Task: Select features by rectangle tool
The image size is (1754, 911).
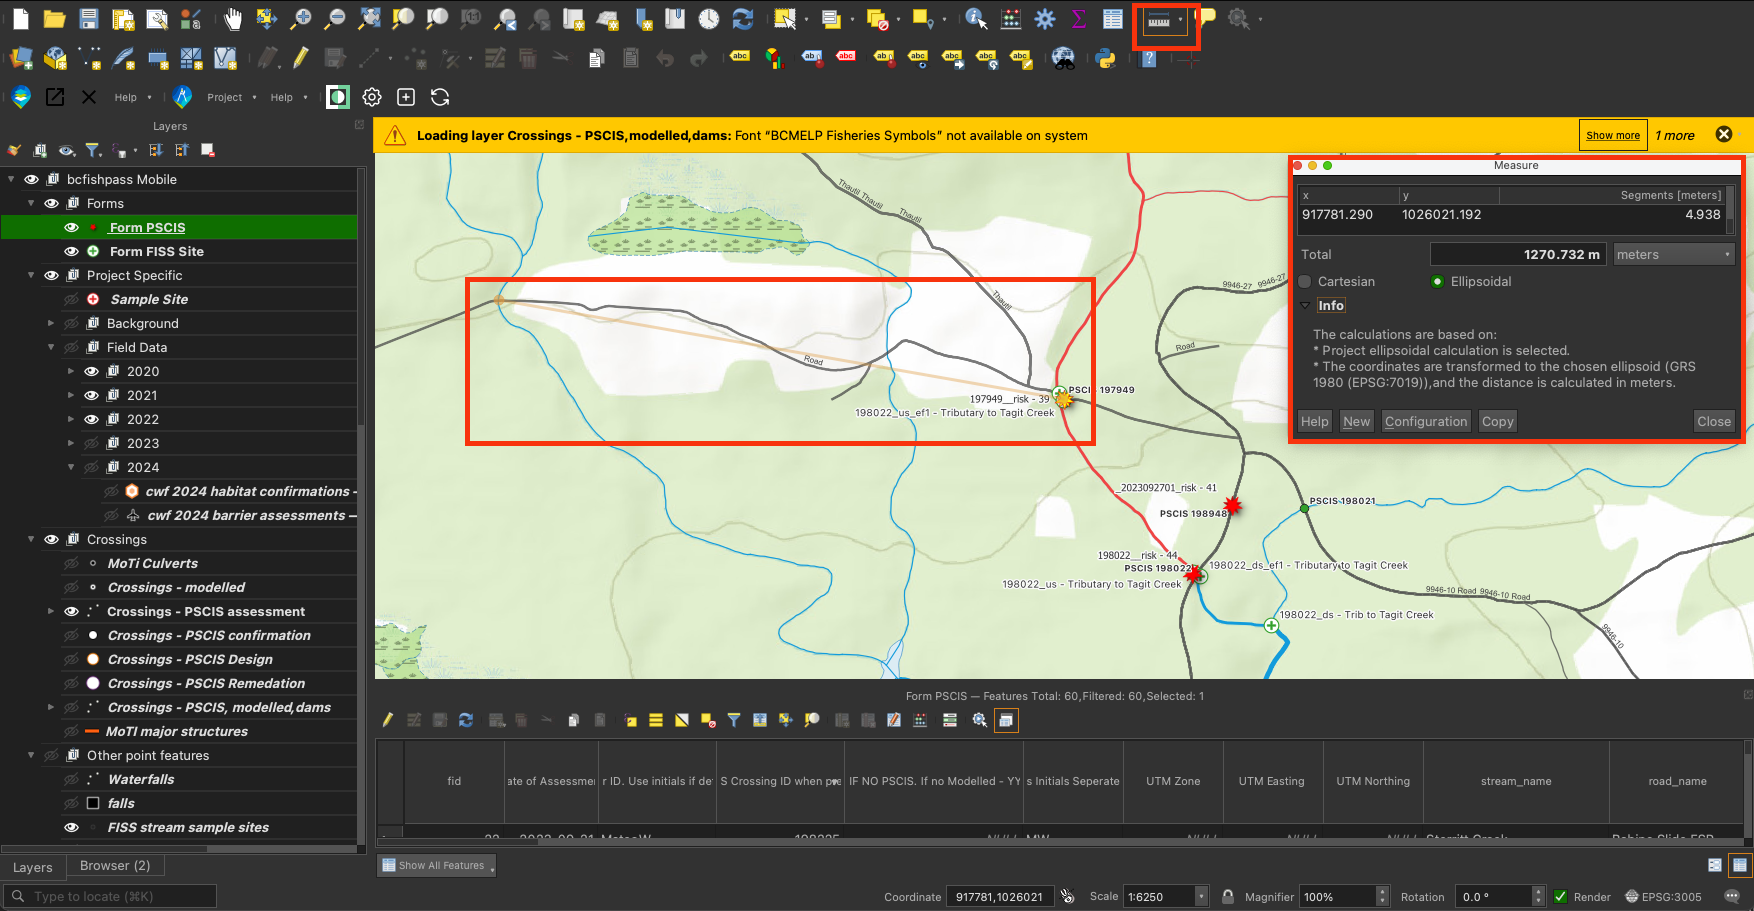Action: pyautogui.click(x=786, y=19)
